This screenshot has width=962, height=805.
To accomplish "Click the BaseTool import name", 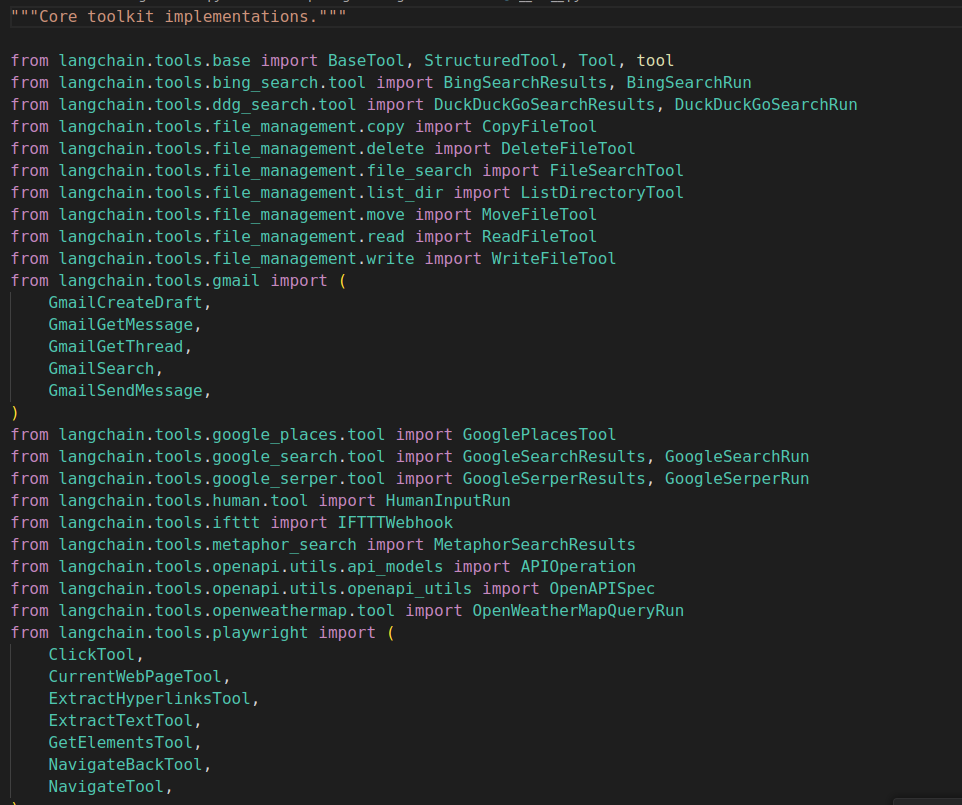I will click(x=366, y=61).
